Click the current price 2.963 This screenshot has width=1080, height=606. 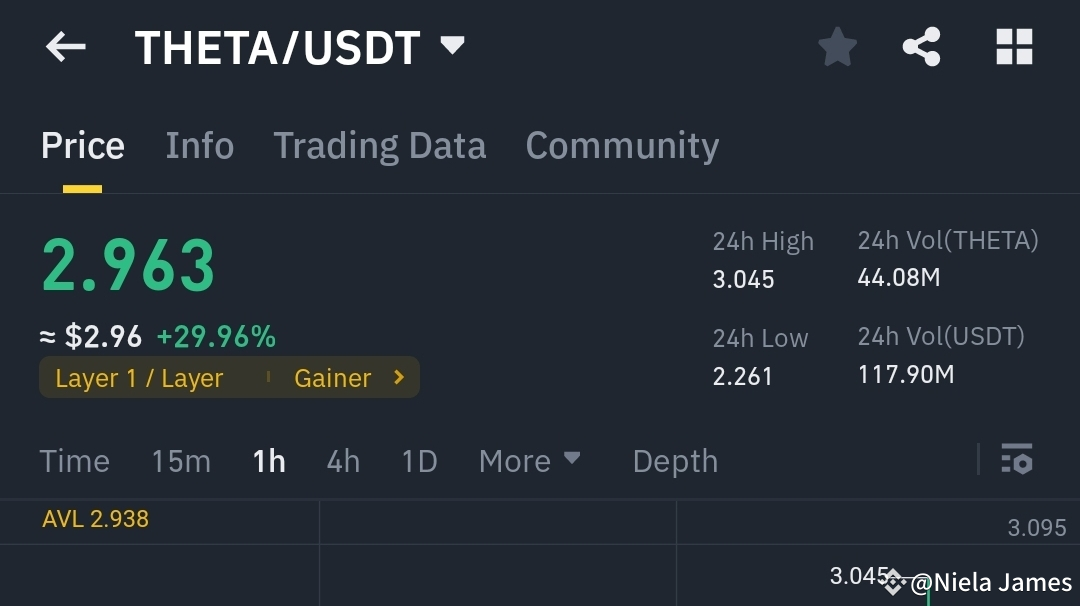[x=128, y=265]
